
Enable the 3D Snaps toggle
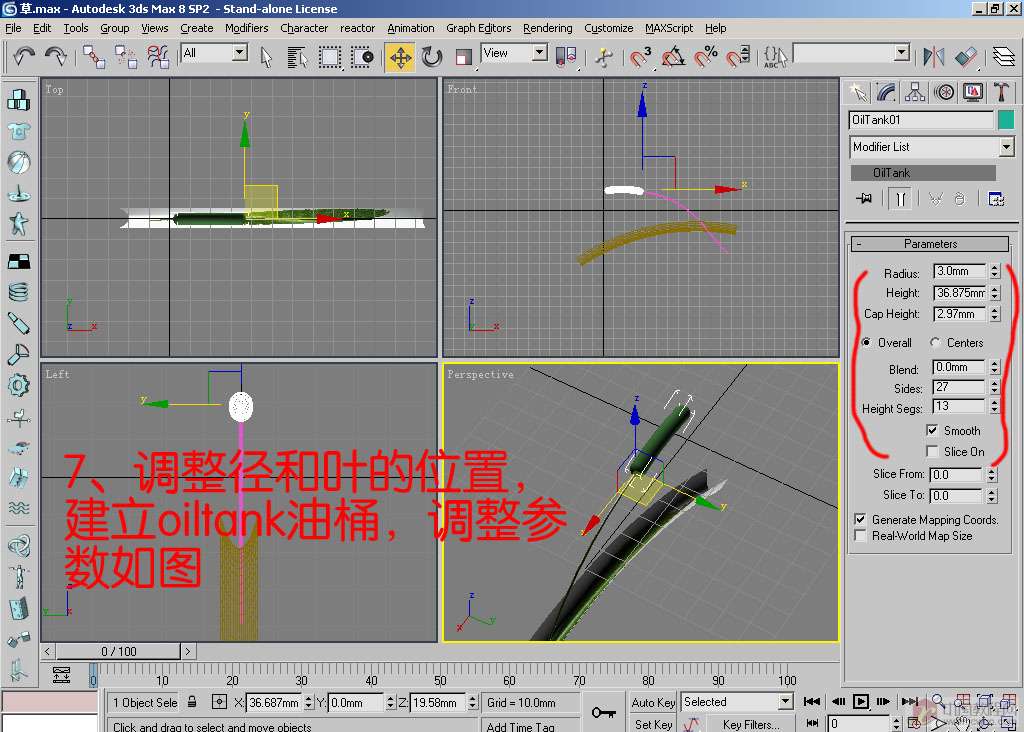tap(641, 57)
